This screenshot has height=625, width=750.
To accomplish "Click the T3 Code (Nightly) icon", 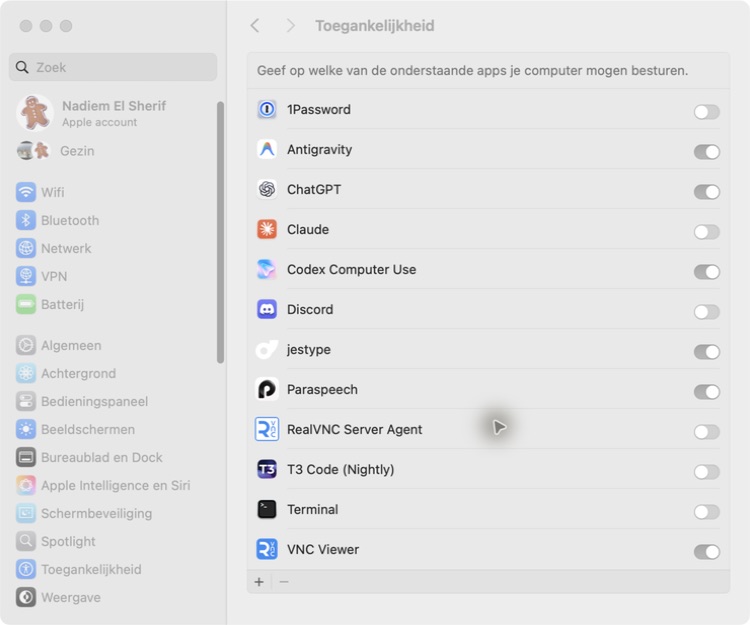I will tap(267, 470).
